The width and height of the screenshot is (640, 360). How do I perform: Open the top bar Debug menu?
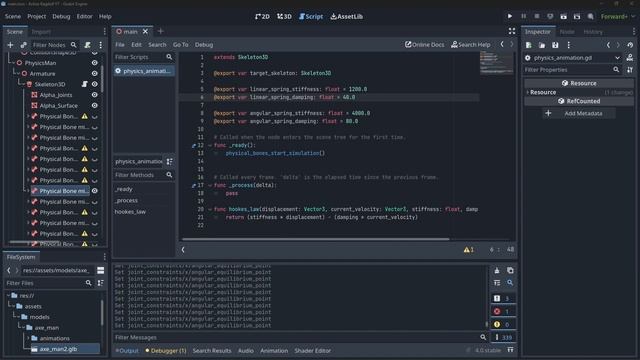(61, 16)
